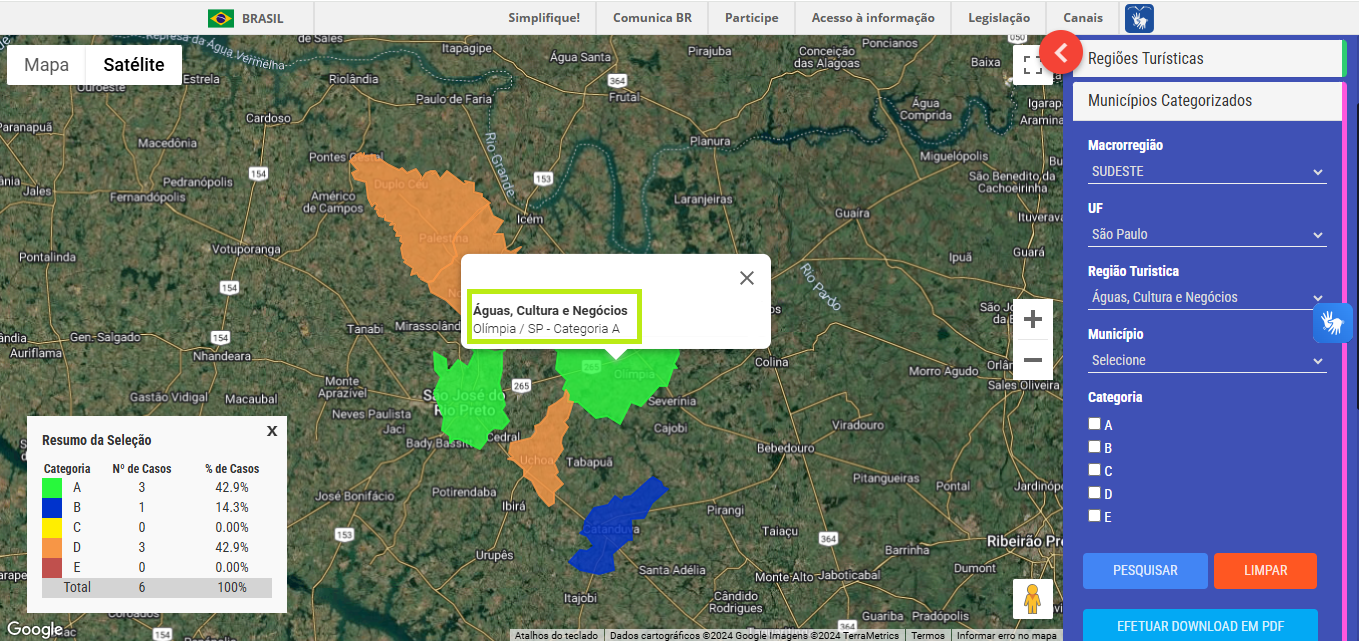Viewport: 1359px width, 641px height.
Task: Switch to the Mapa view tab
Action: tap(47, 65)
